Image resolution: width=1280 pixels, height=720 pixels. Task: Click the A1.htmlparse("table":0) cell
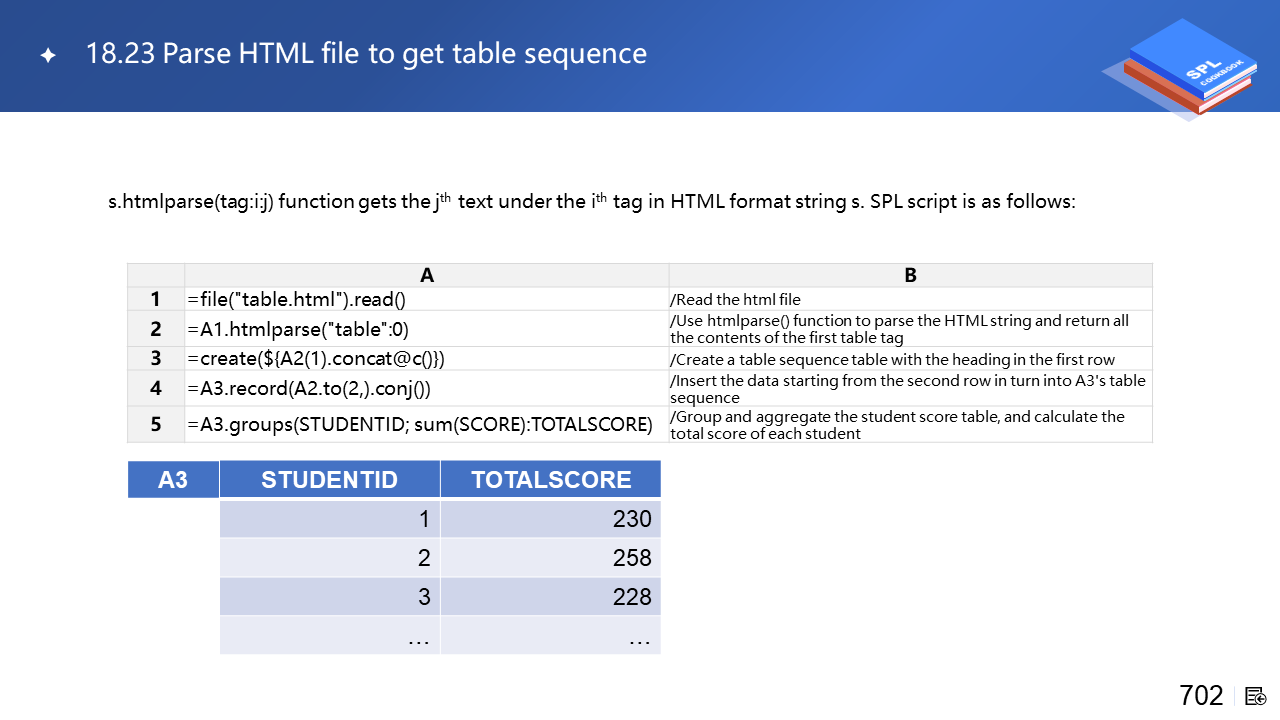point(298,329)
